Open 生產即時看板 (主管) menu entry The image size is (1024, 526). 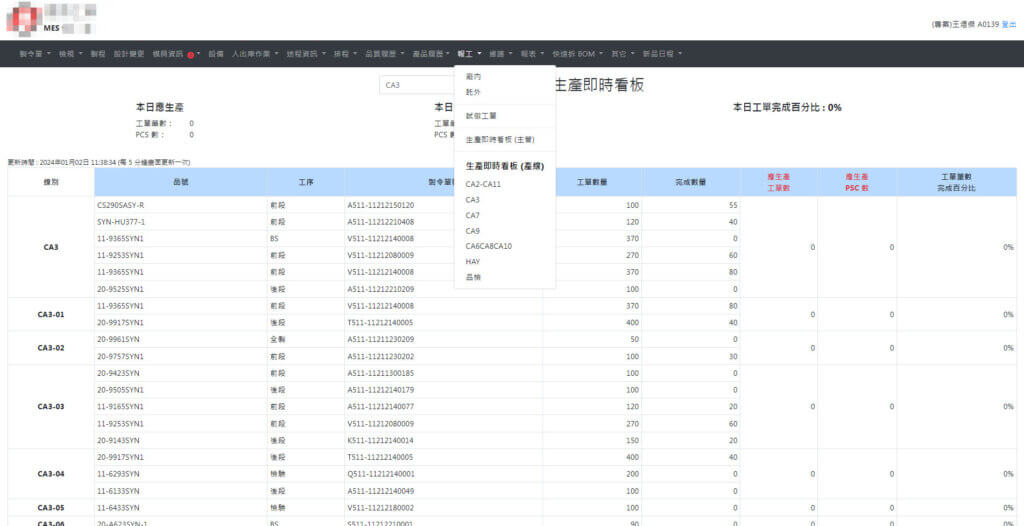coord(500,140)
